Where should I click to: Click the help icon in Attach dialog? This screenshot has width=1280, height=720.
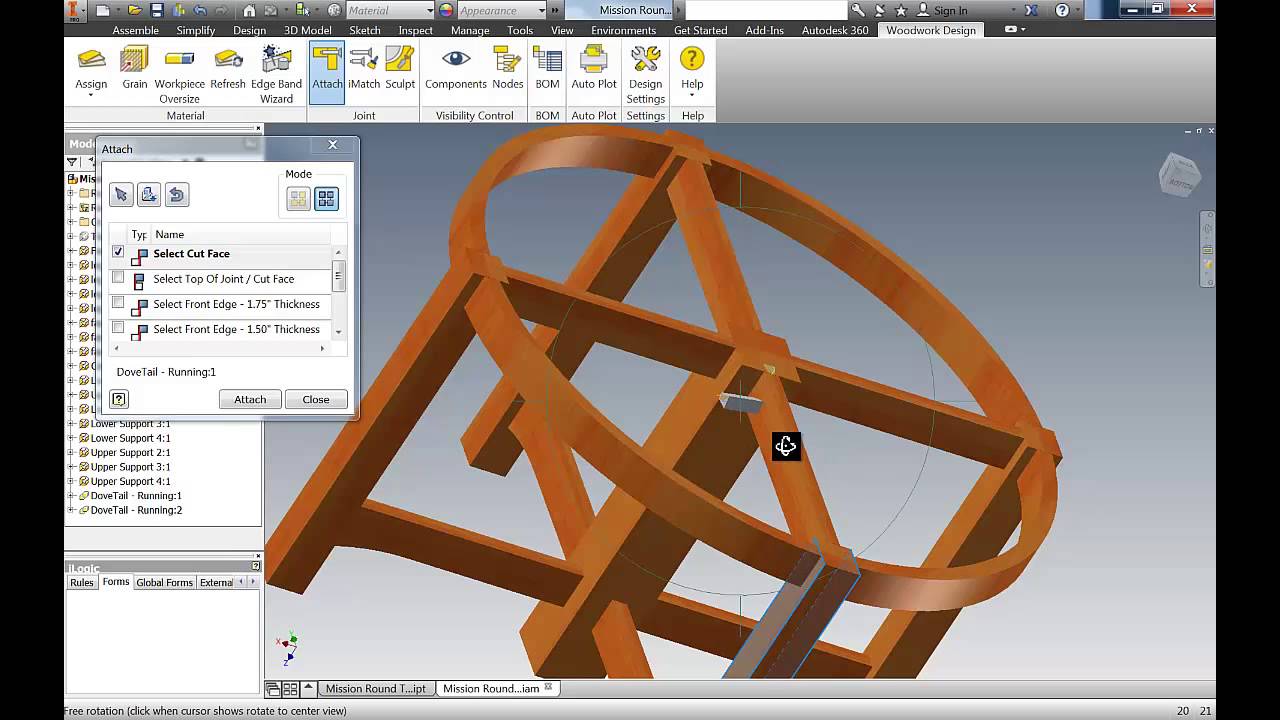(x=119, y=399)
